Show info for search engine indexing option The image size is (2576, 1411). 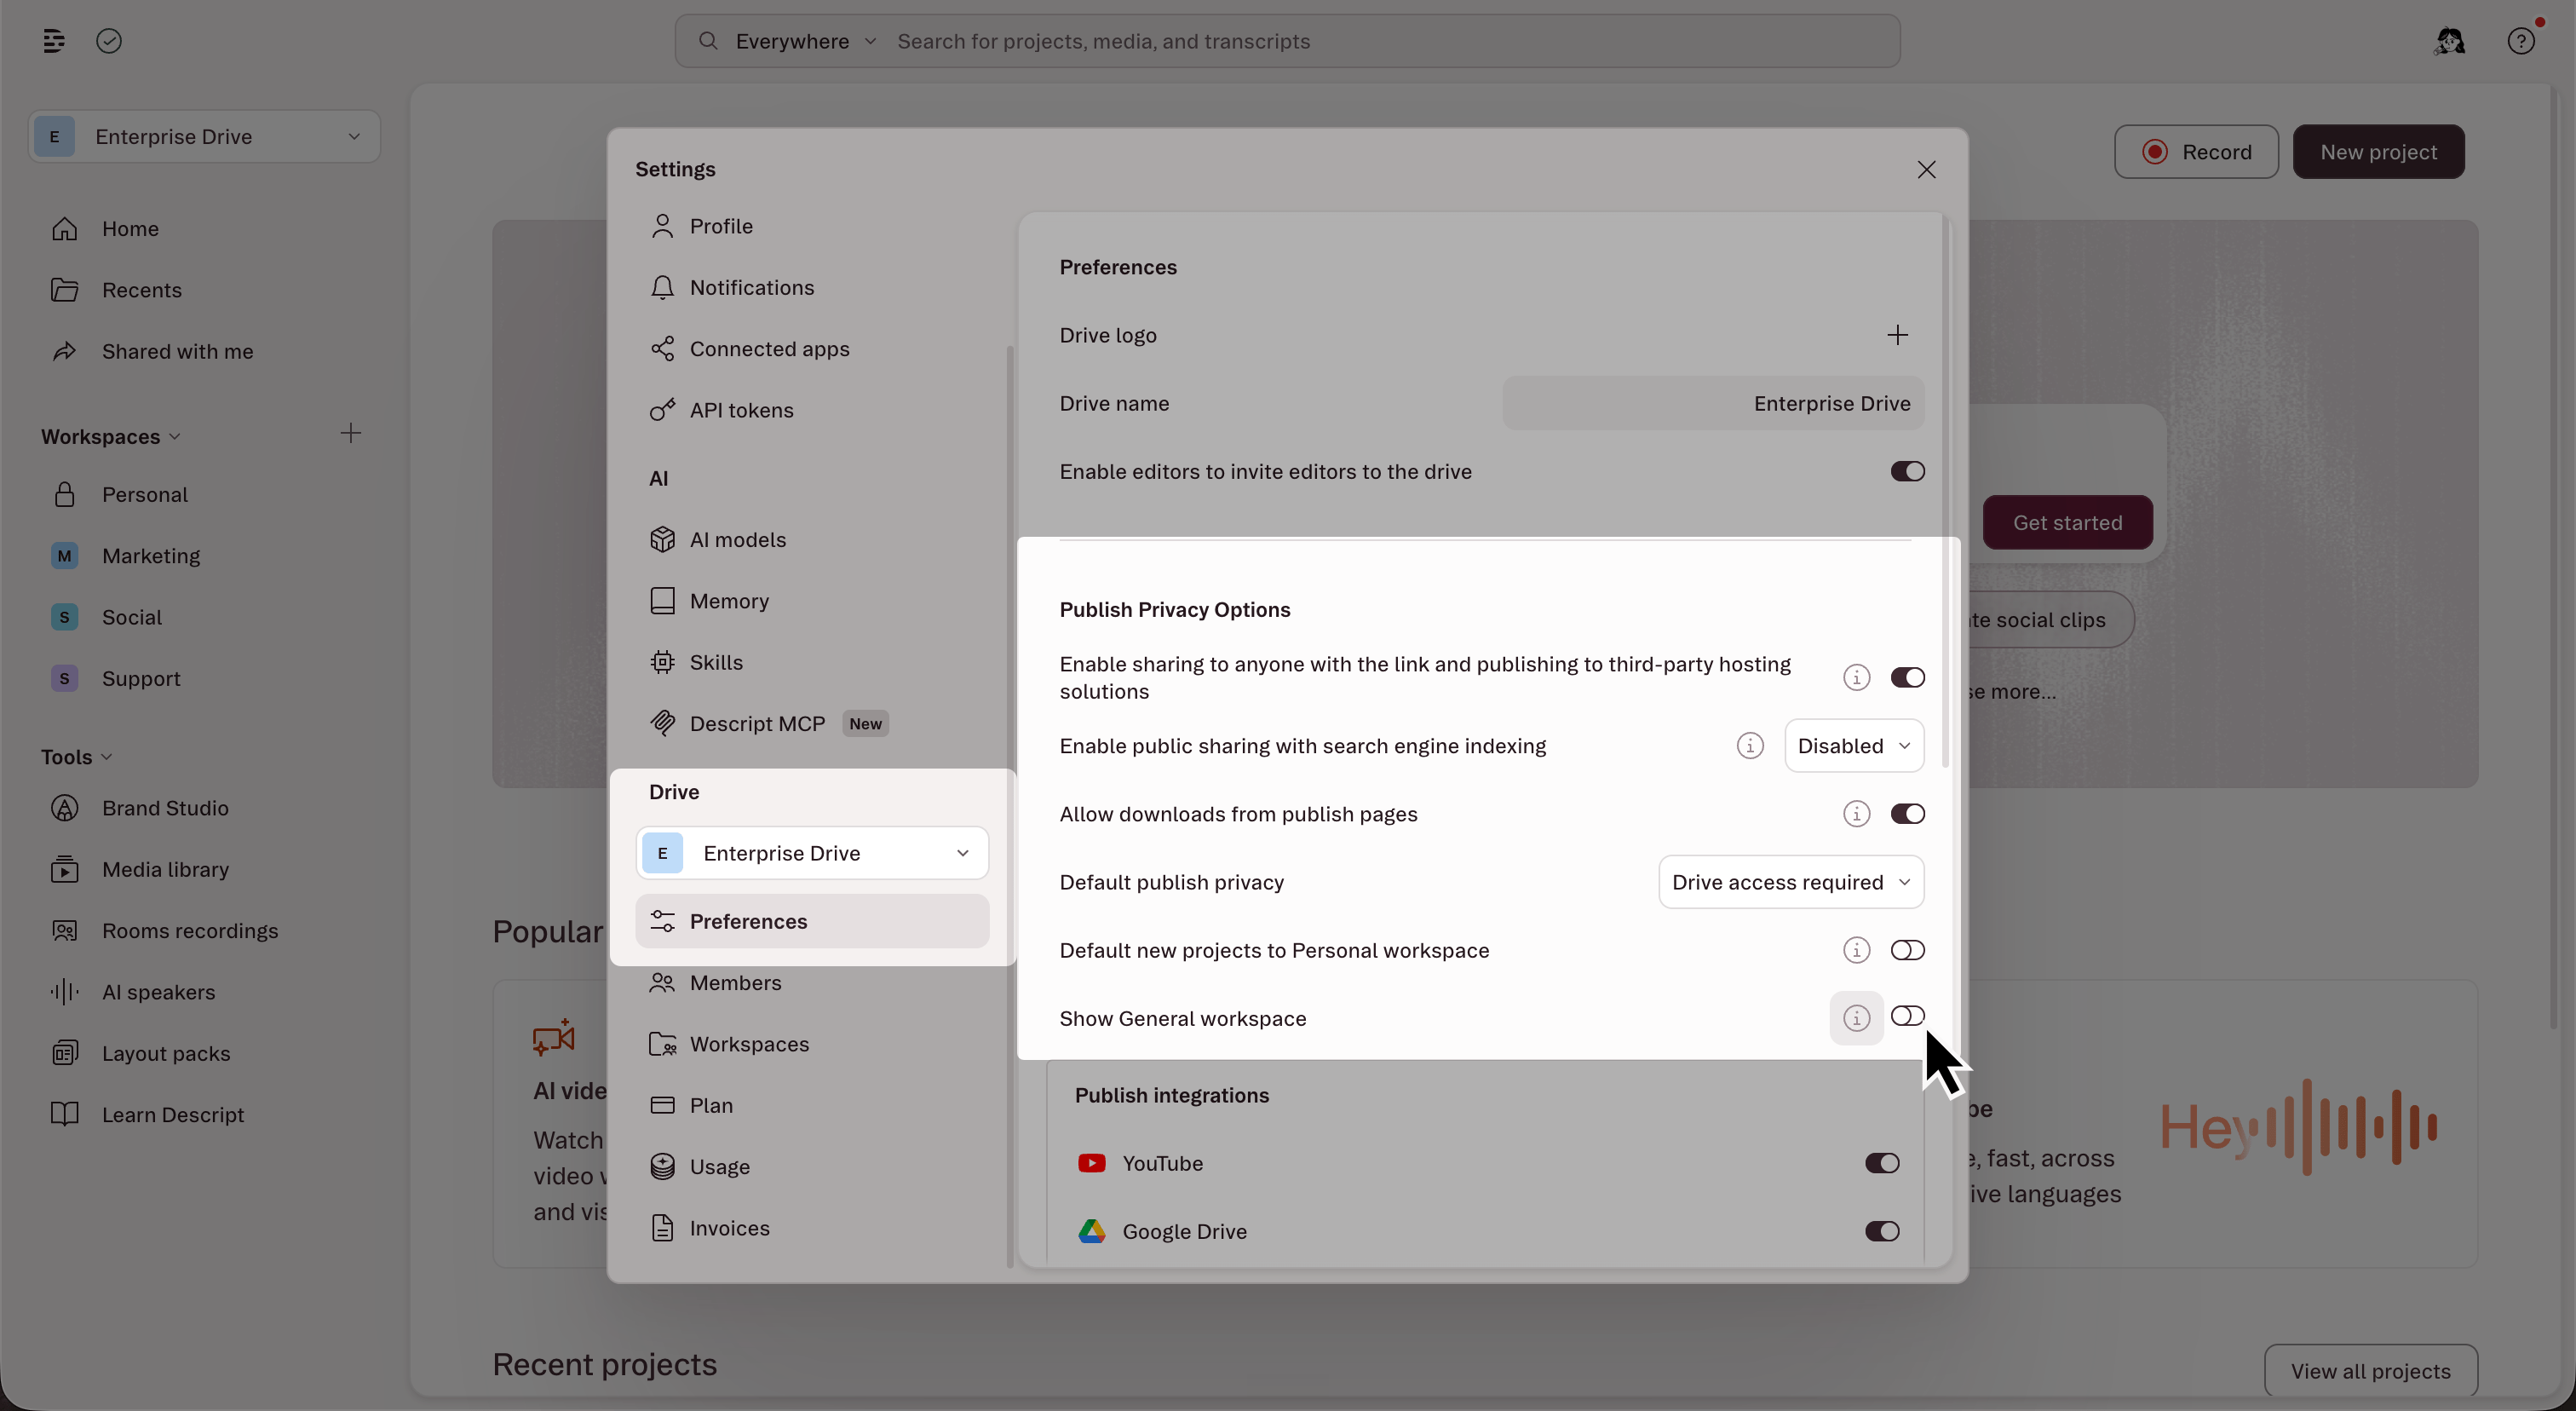tap(1750, 746)
